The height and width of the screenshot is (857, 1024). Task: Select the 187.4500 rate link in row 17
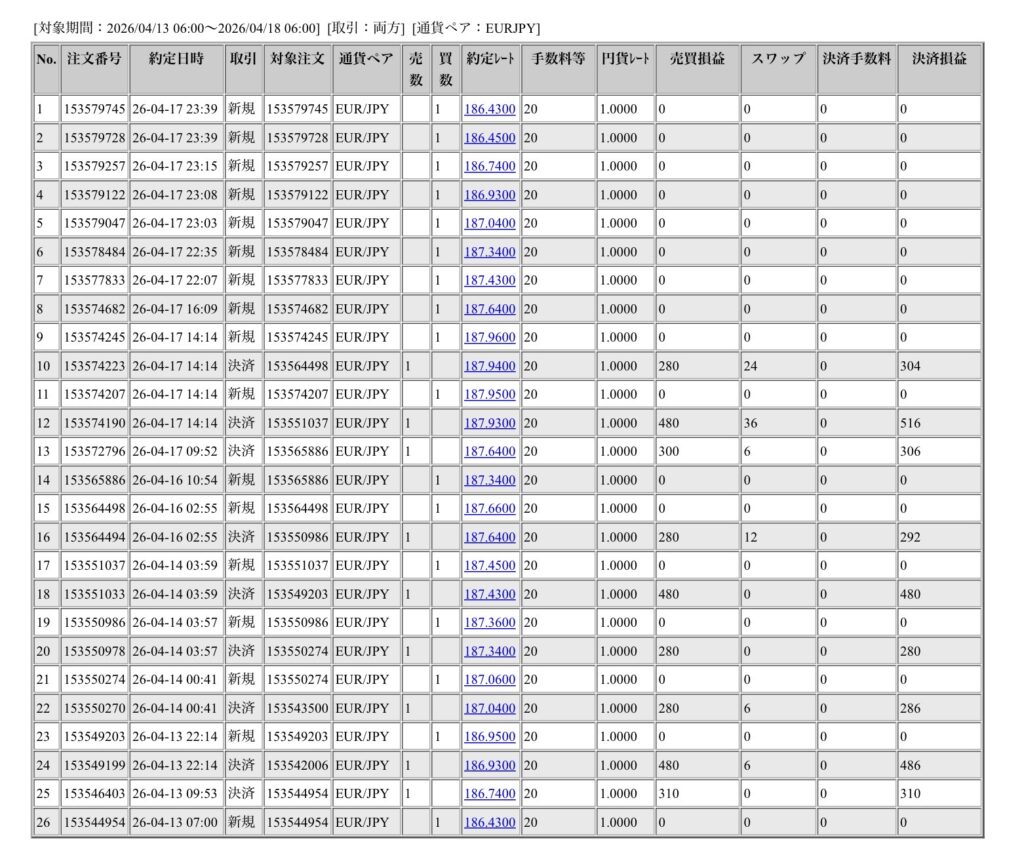490,565
